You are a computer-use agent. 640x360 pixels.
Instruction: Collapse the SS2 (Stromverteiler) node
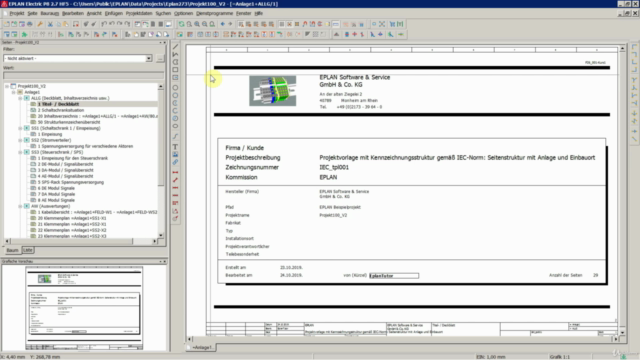[20, 140]
